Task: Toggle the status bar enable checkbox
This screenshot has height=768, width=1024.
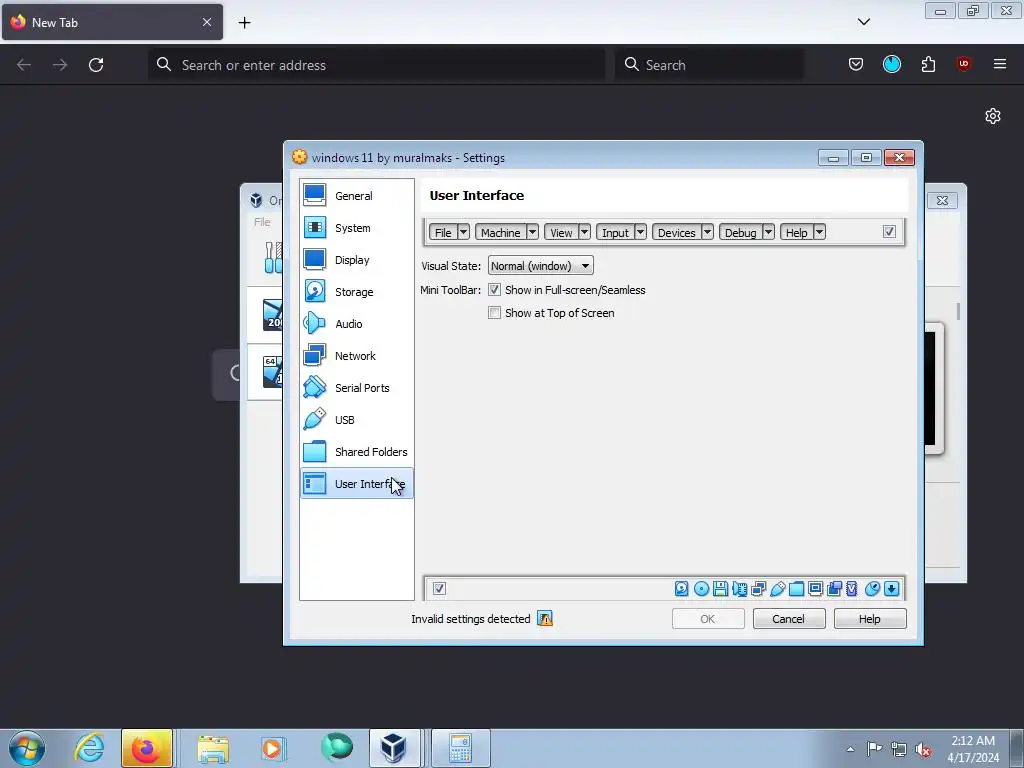Action: (440, 588)
